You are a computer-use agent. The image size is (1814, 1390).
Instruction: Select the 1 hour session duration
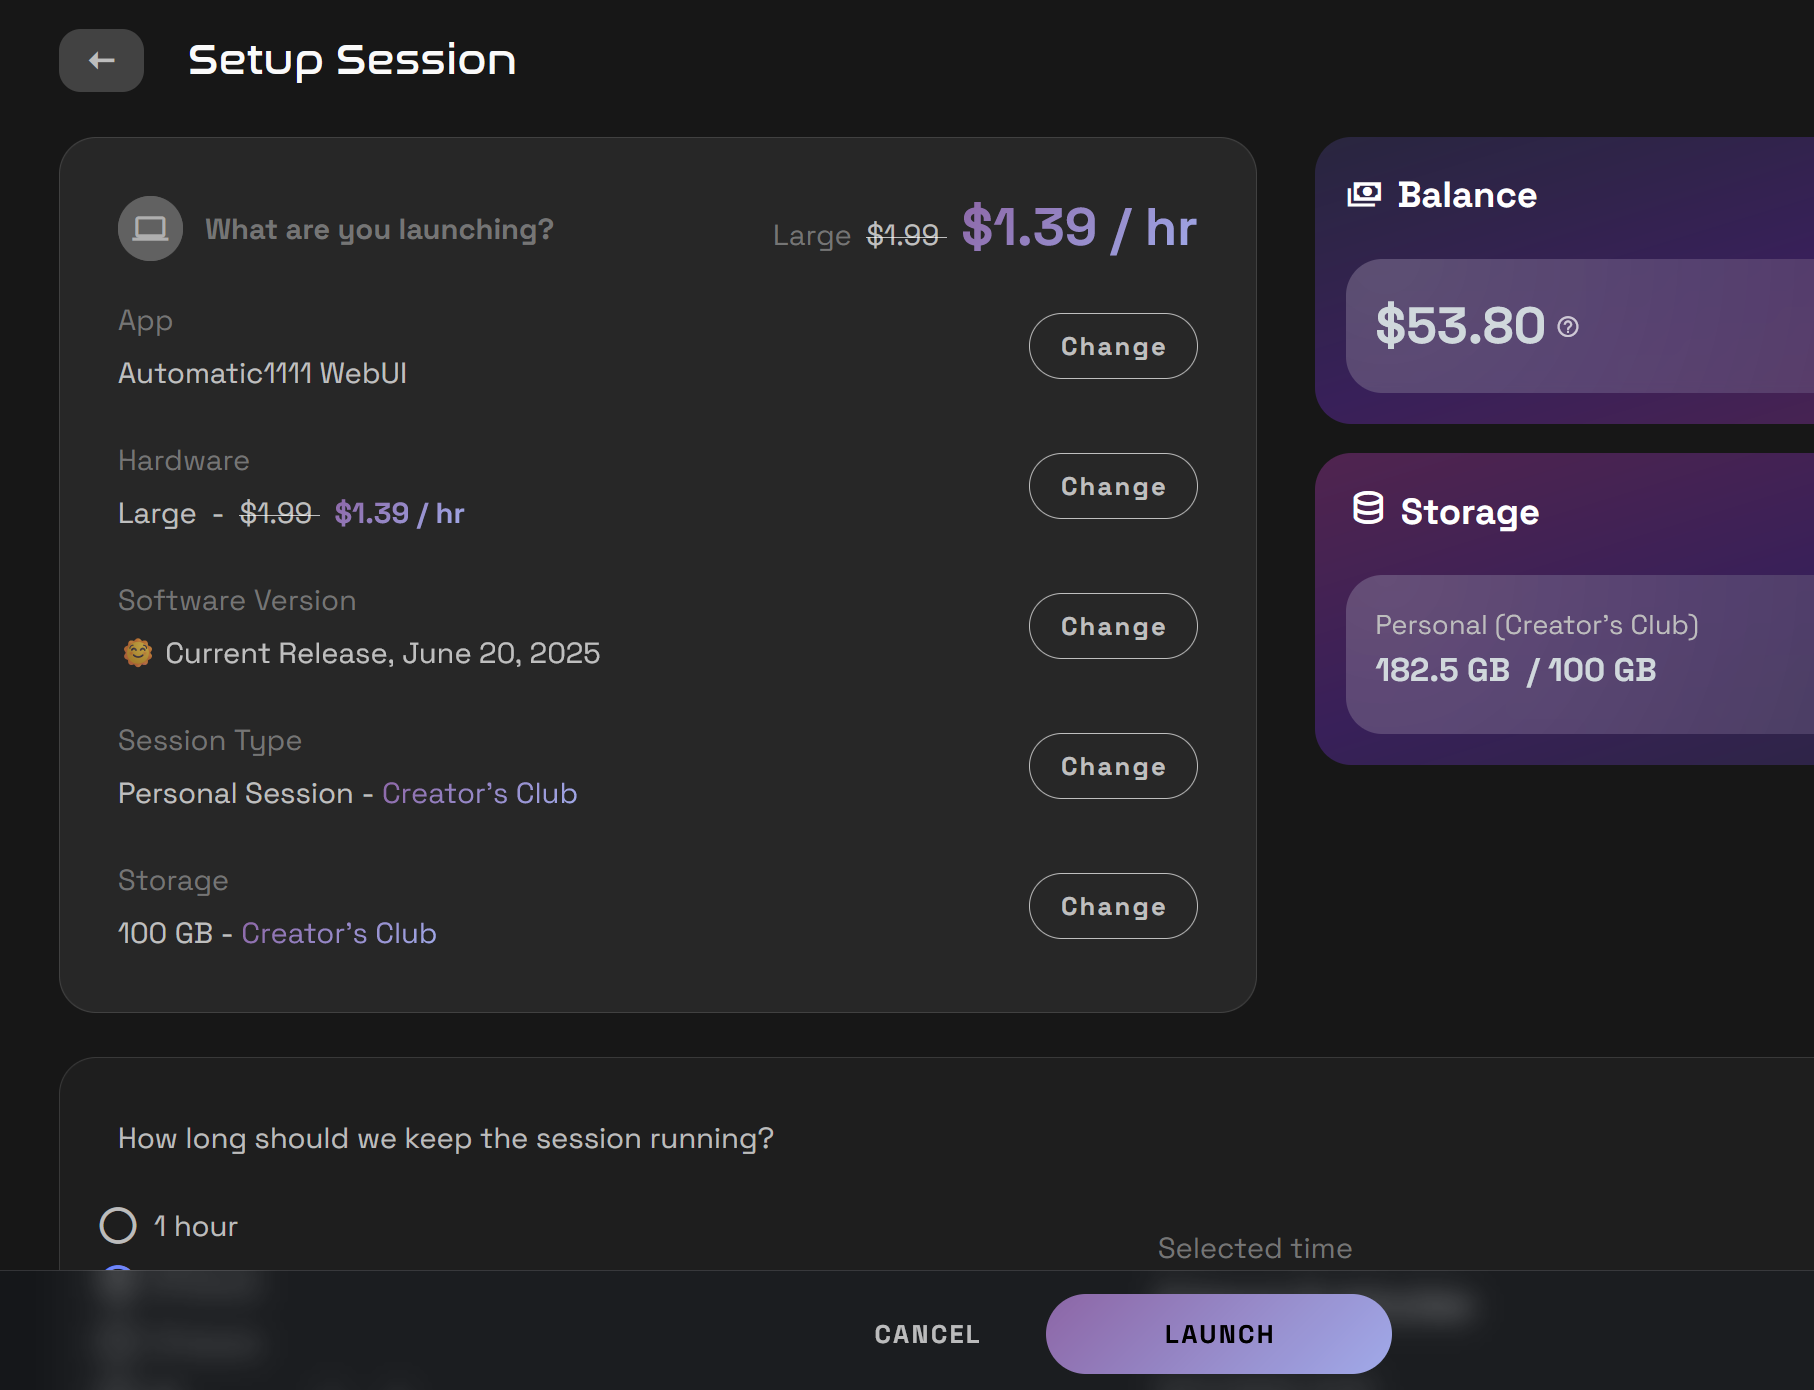pyautogui.click(x=118, y=1226)
